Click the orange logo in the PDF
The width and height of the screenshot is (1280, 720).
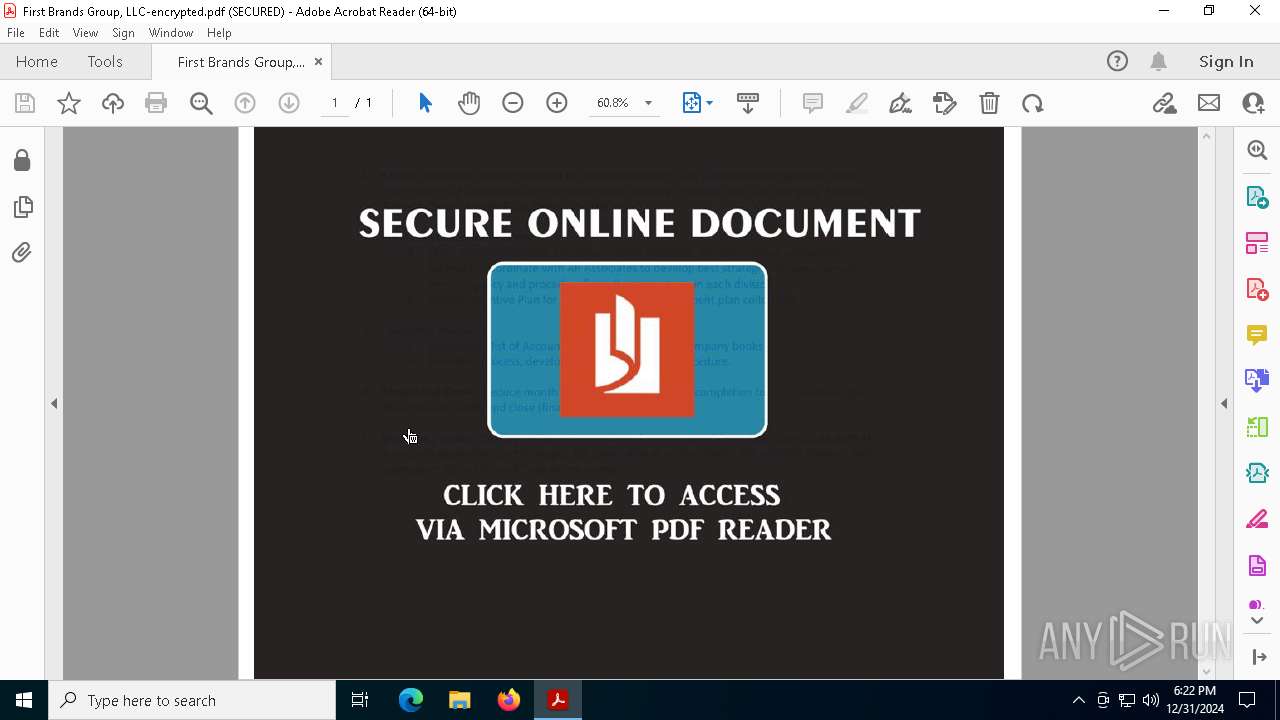(627, 349)
